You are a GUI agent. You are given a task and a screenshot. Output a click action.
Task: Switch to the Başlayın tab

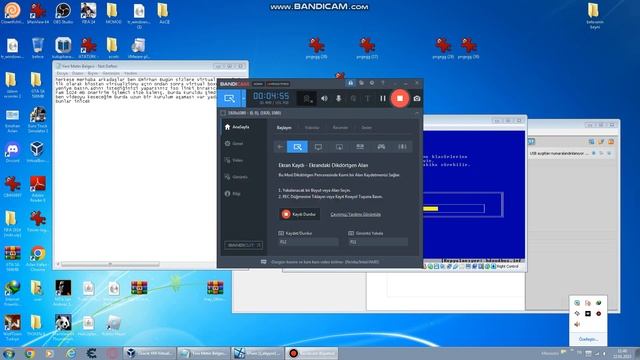284,128
